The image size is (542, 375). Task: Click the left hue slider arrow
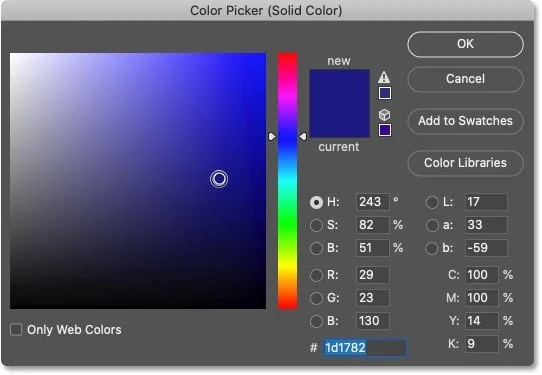pyautogui.click(x=272, y=137)
